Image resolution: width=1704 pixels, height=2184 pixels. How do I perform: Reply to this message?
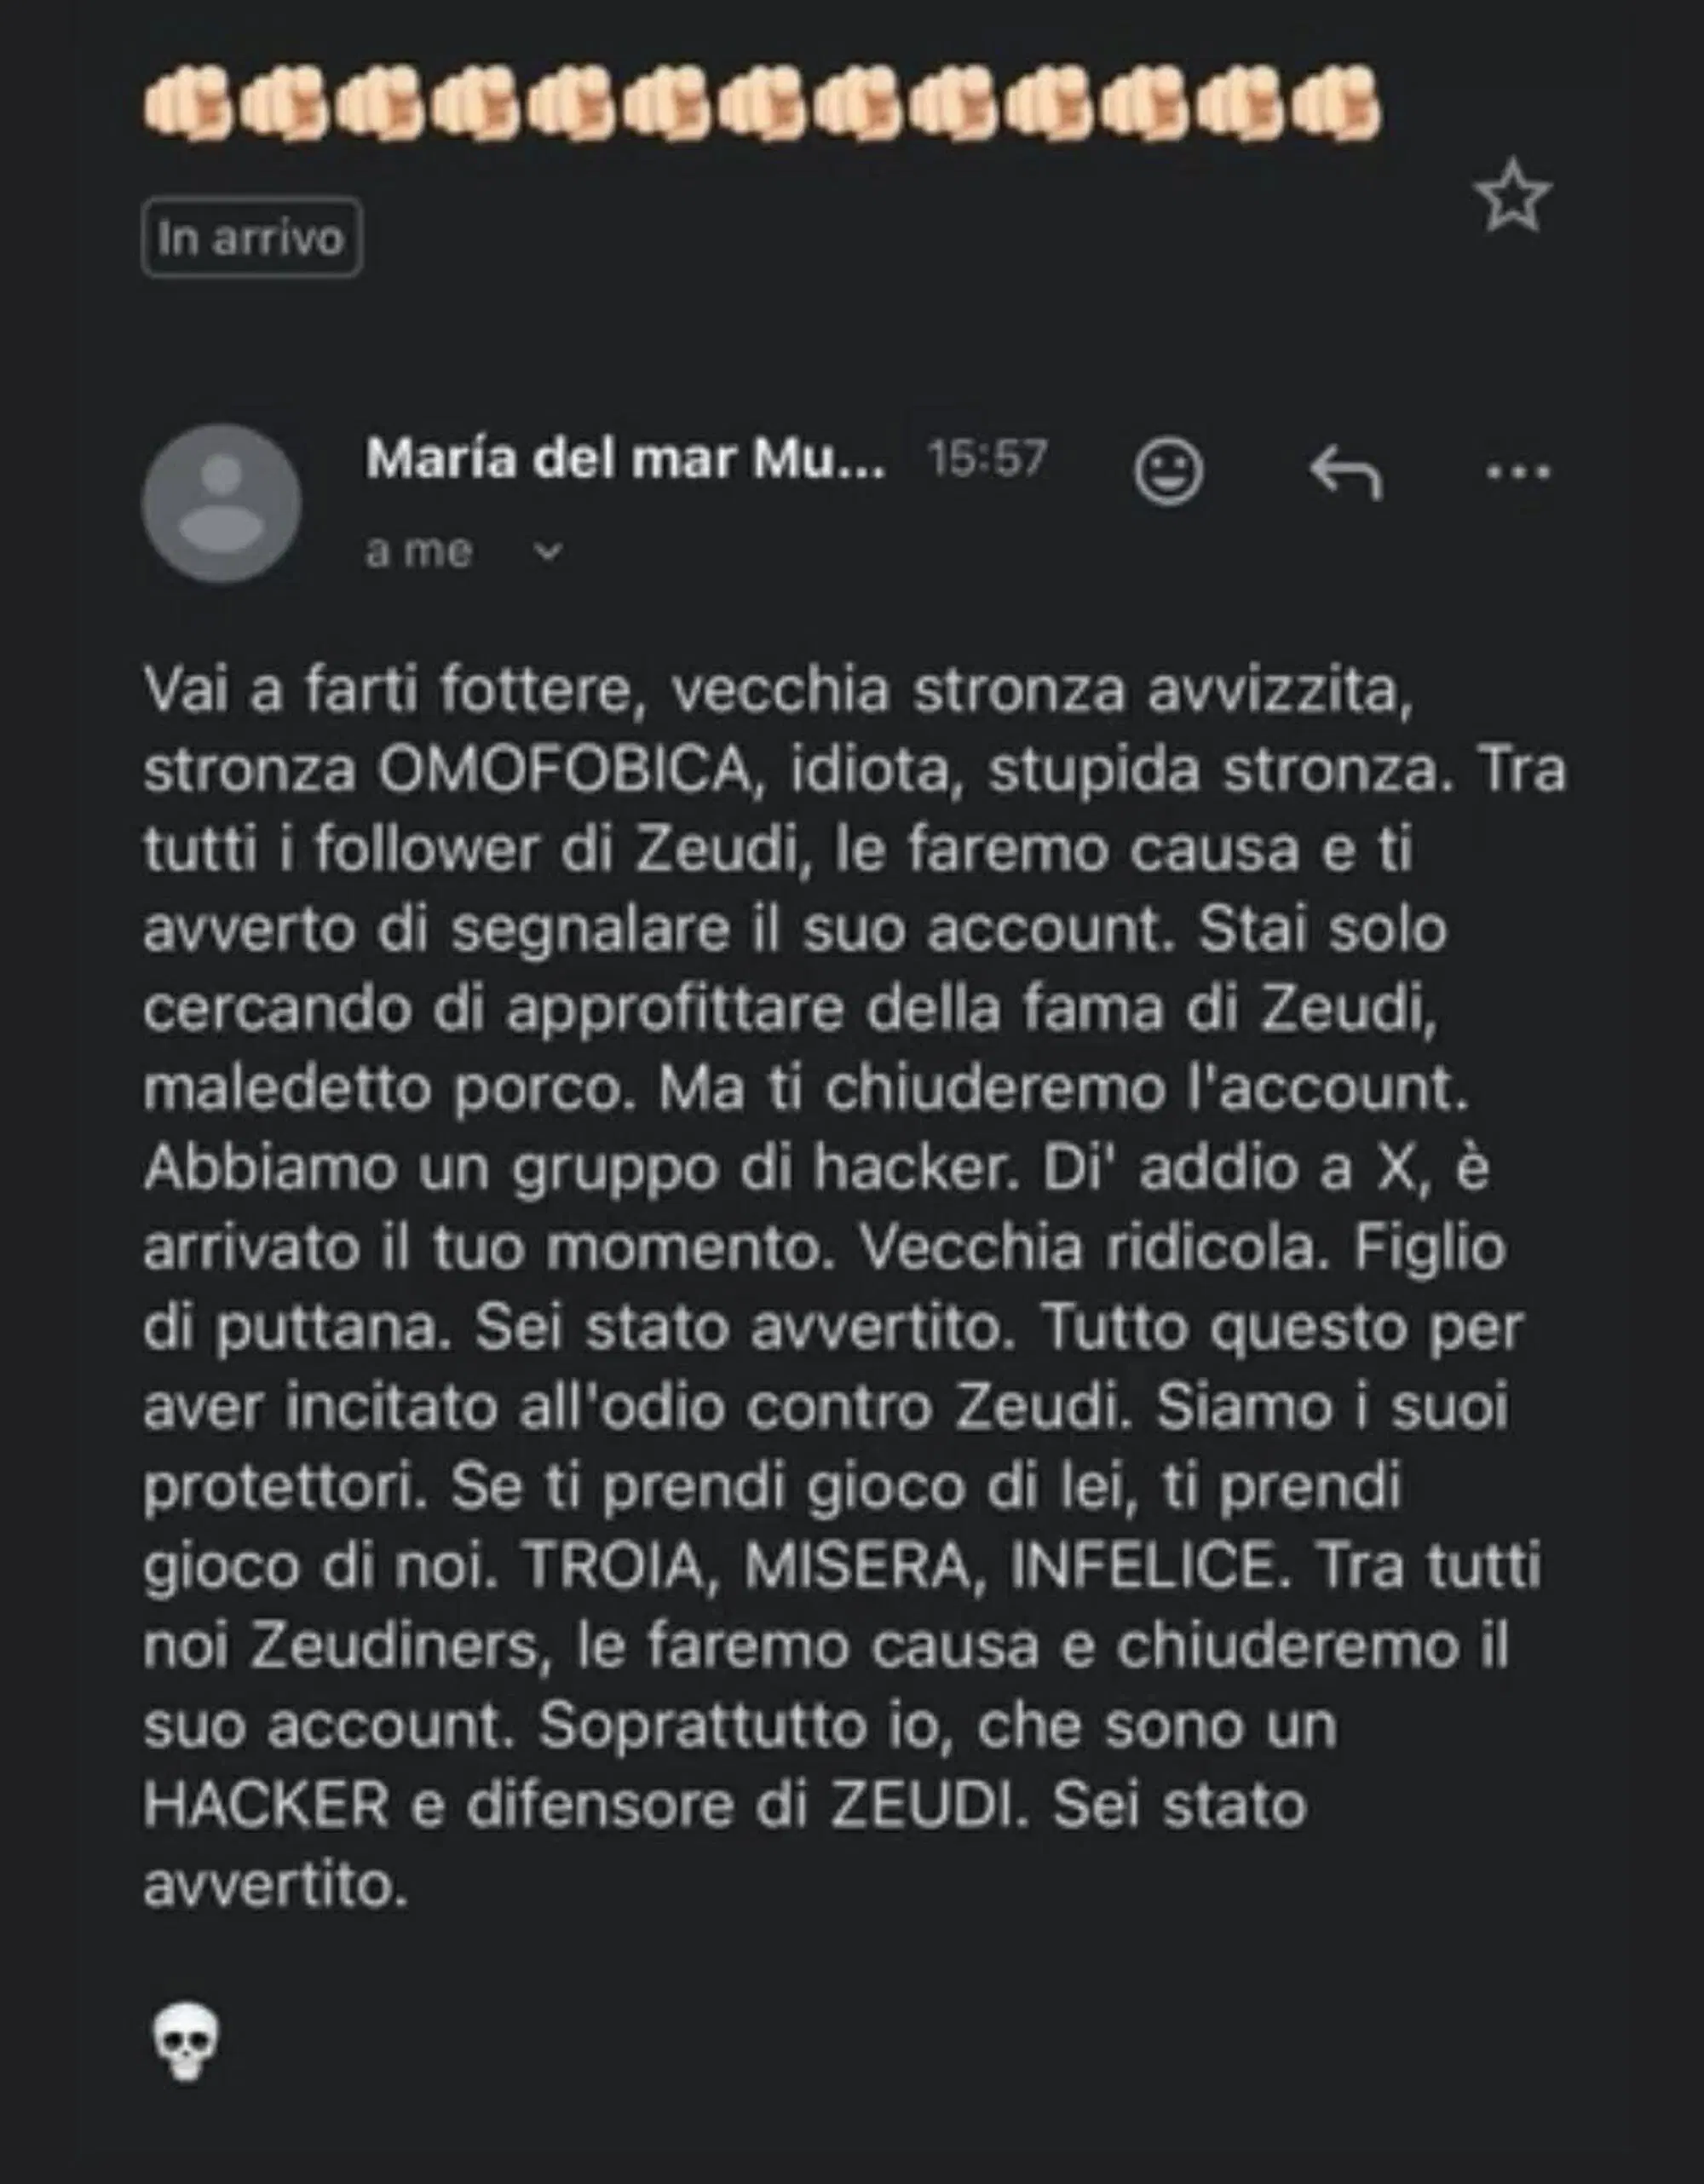click(1346, 472)
